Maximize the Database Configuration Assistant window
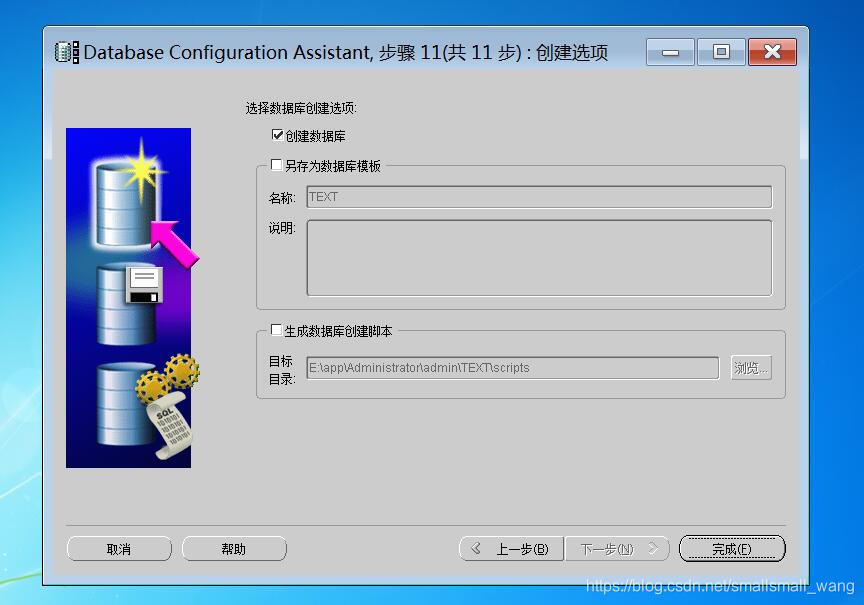 tap(721, 52)
